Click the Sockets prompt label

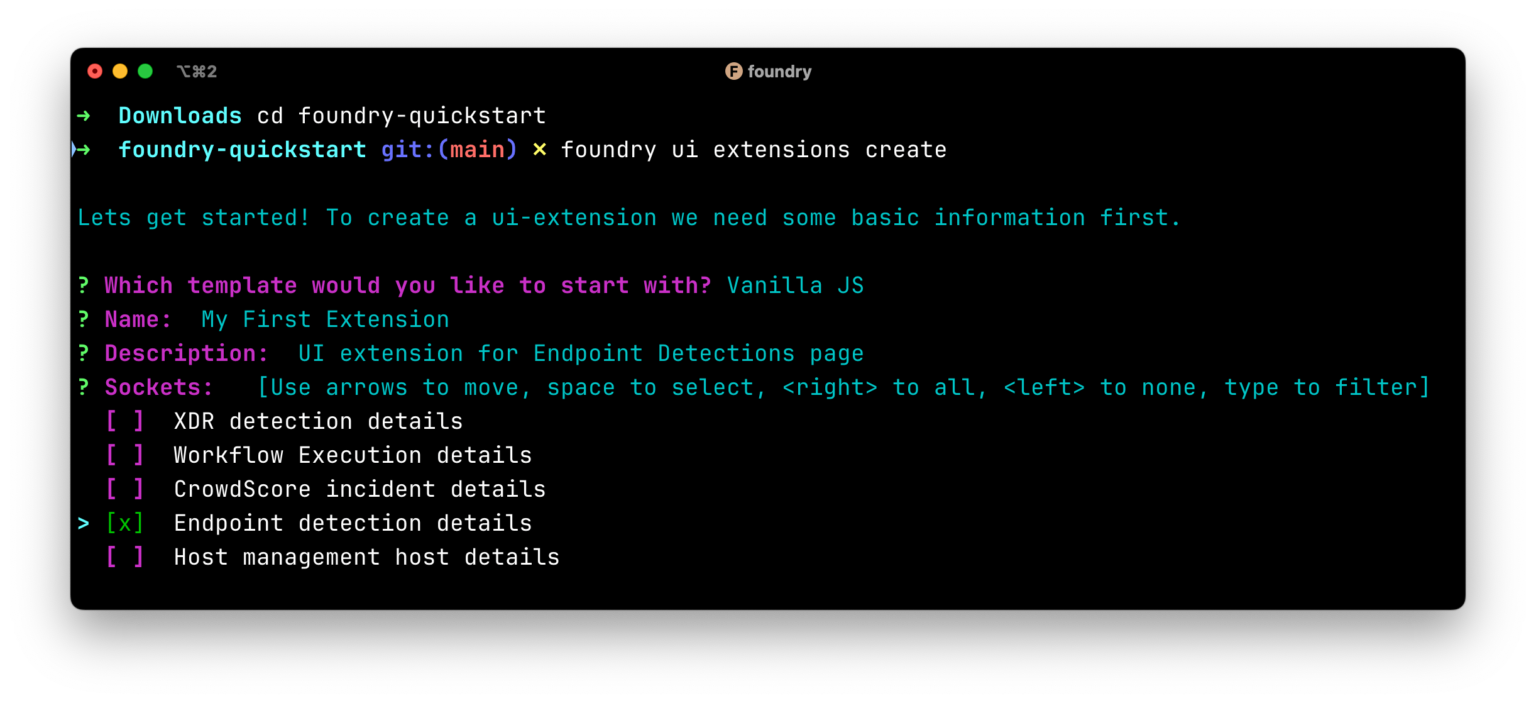point(159,388)
